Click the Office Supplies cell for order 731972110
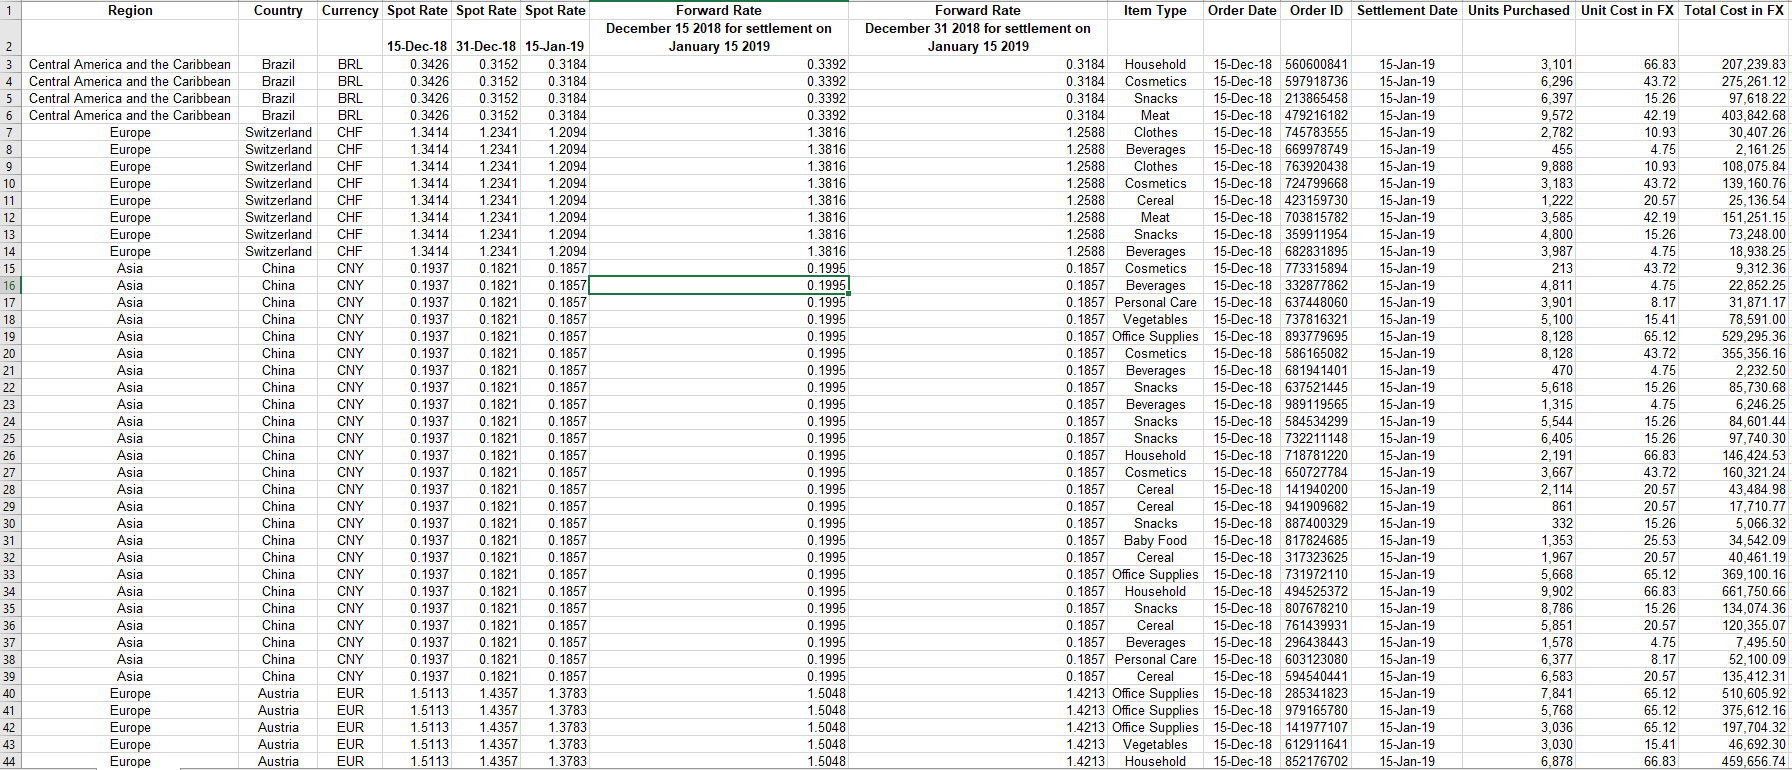1792x770 pixels. (1155, 575)
